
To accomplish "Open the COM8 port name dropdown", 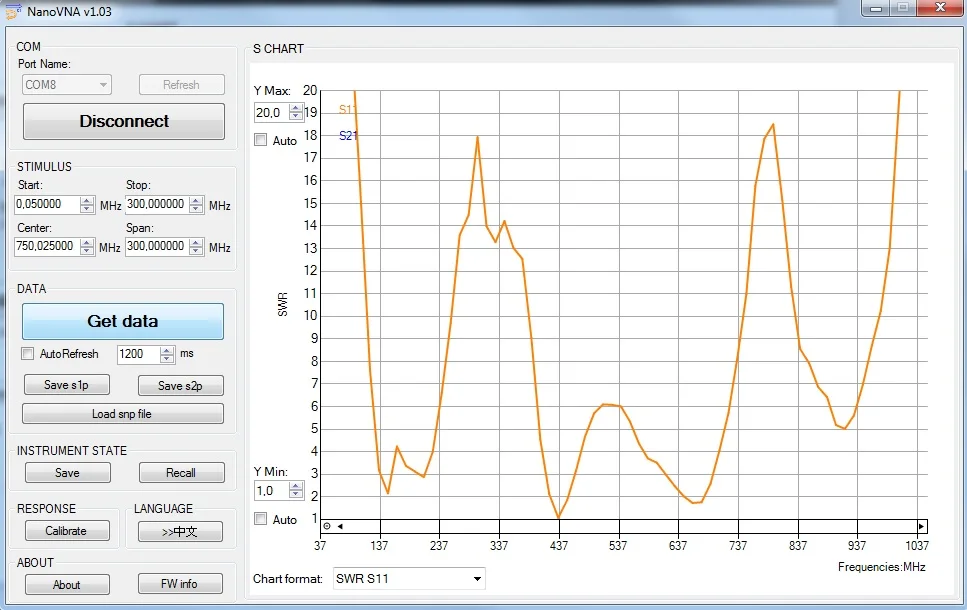I will [x=67, y=84].
